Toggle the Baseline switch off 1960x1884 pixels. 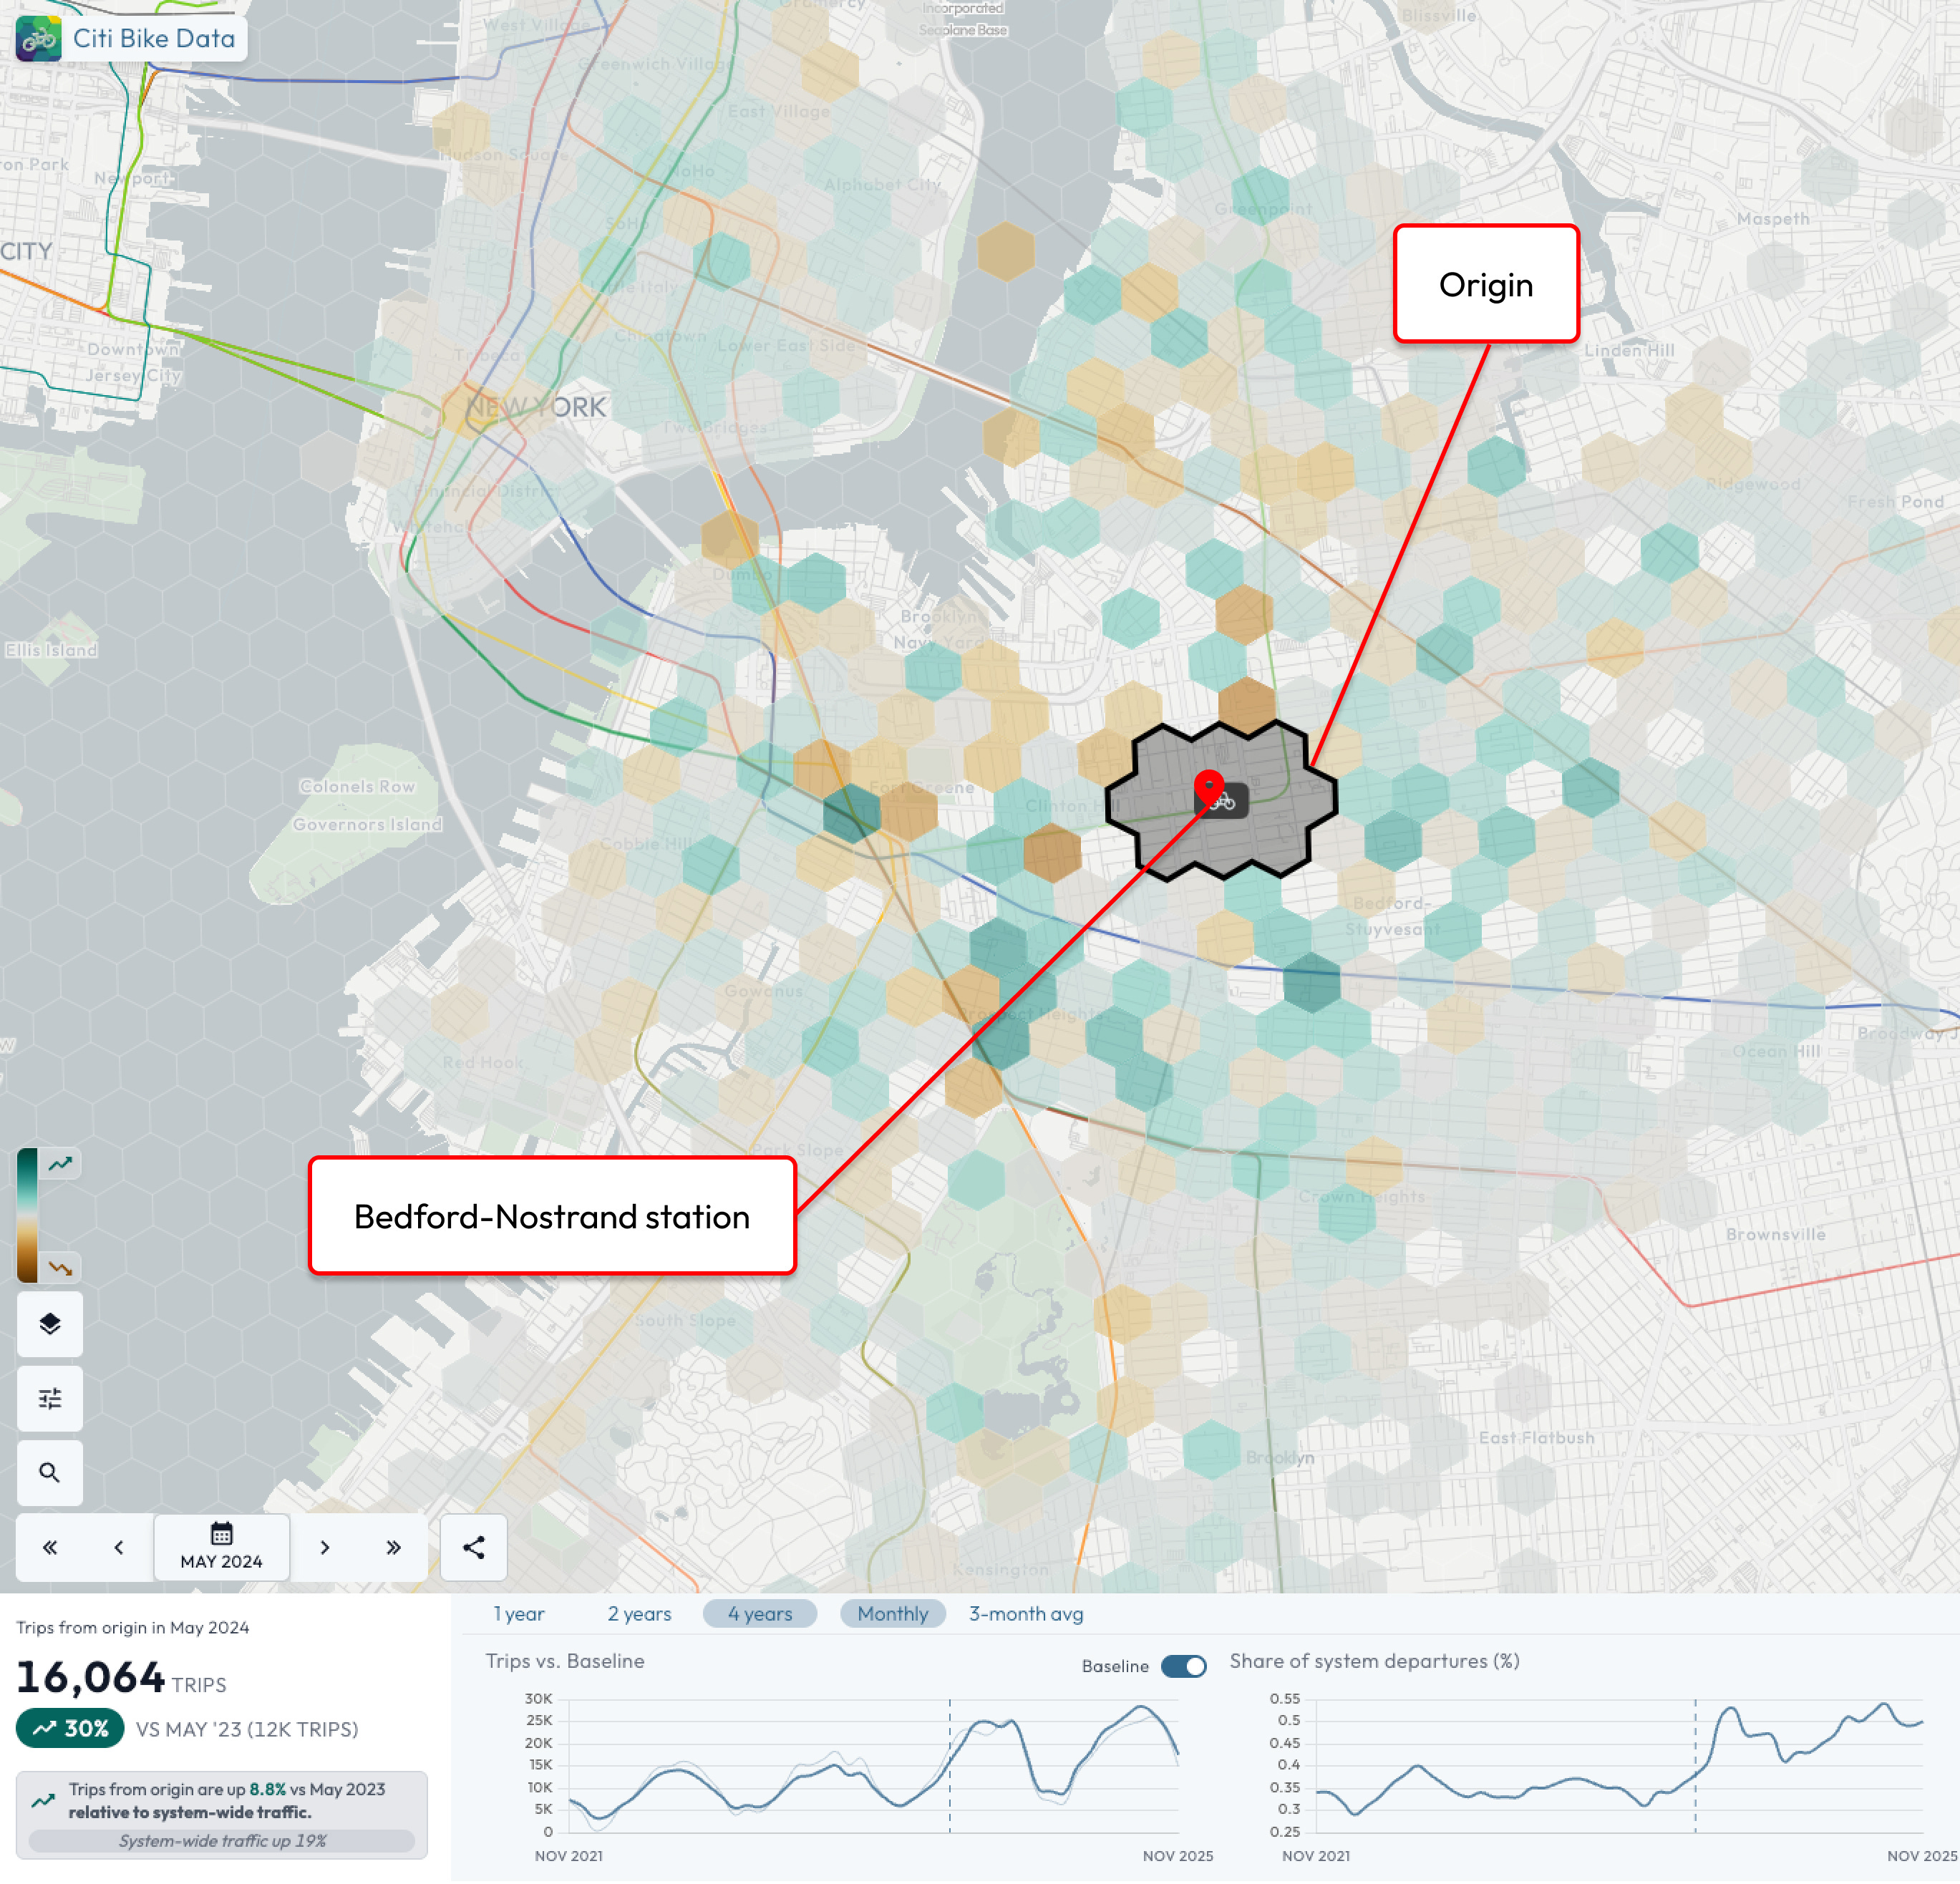click(1184, 1666)
